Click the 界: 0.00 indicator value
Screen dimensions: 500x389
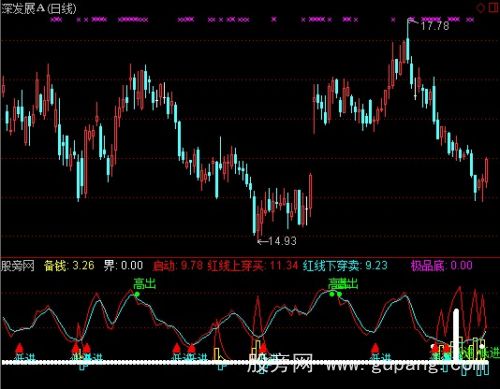[123, 266]
